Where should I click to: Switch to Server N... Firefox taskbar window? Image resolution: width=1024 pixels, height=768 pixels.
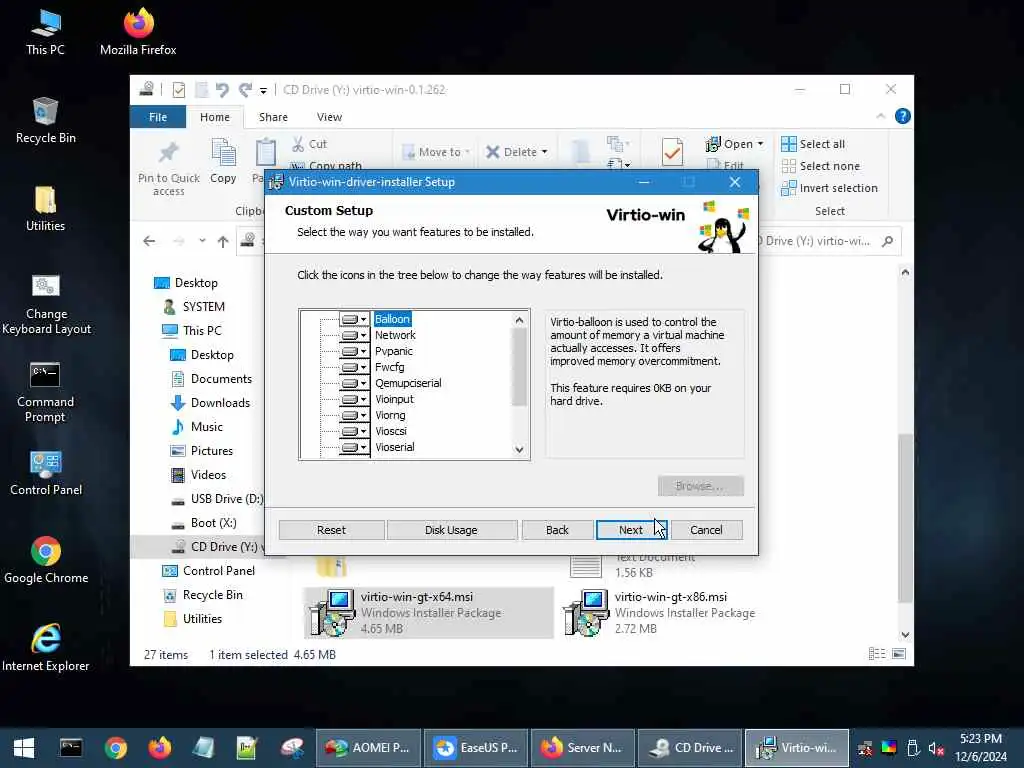tap(583, 748)
